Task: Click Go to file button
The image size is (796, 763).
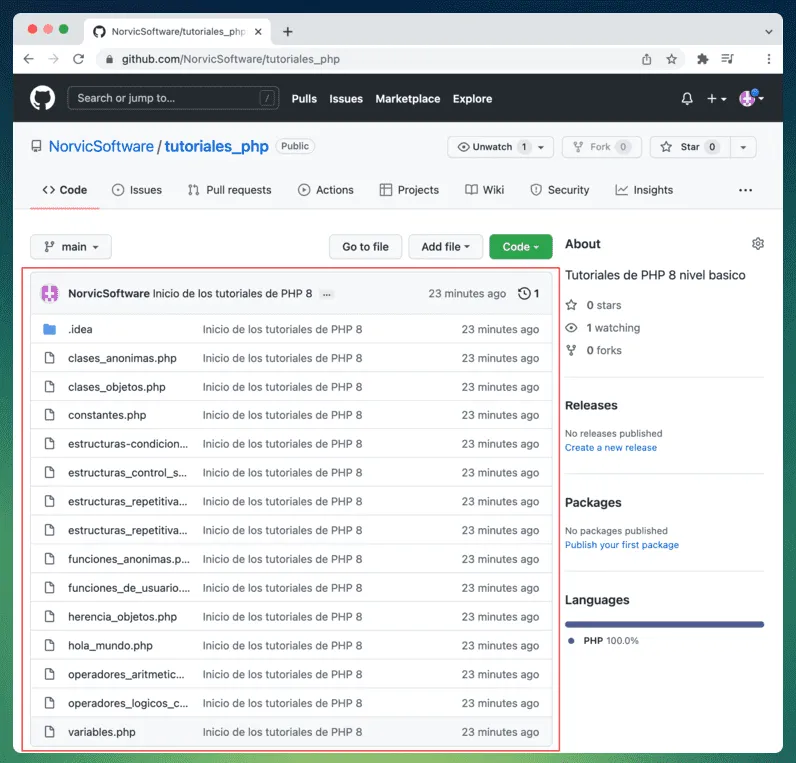Action: click(x=366, y=247)
